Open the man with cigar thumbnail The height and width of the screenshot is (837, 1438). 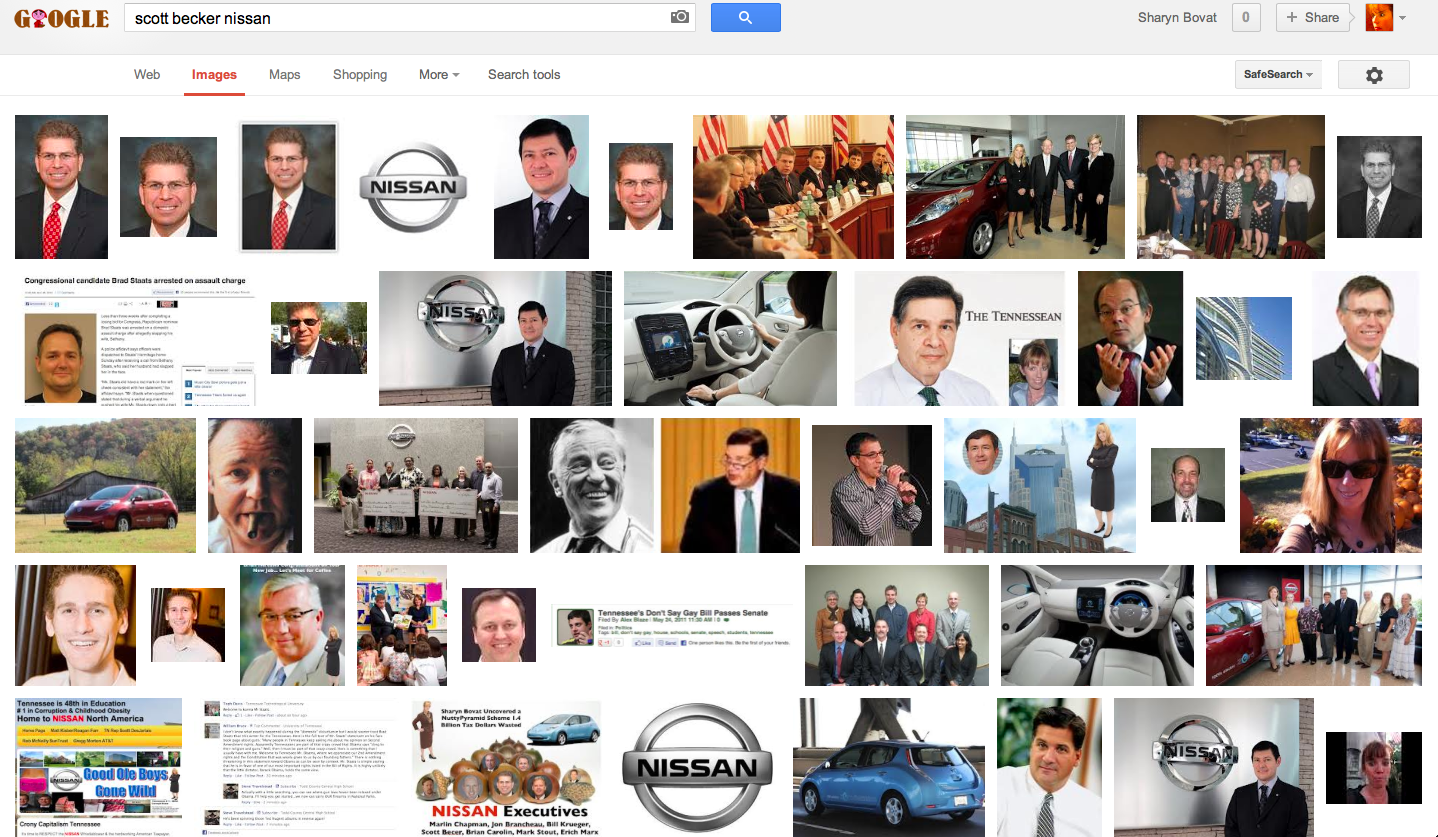[255, 485]
